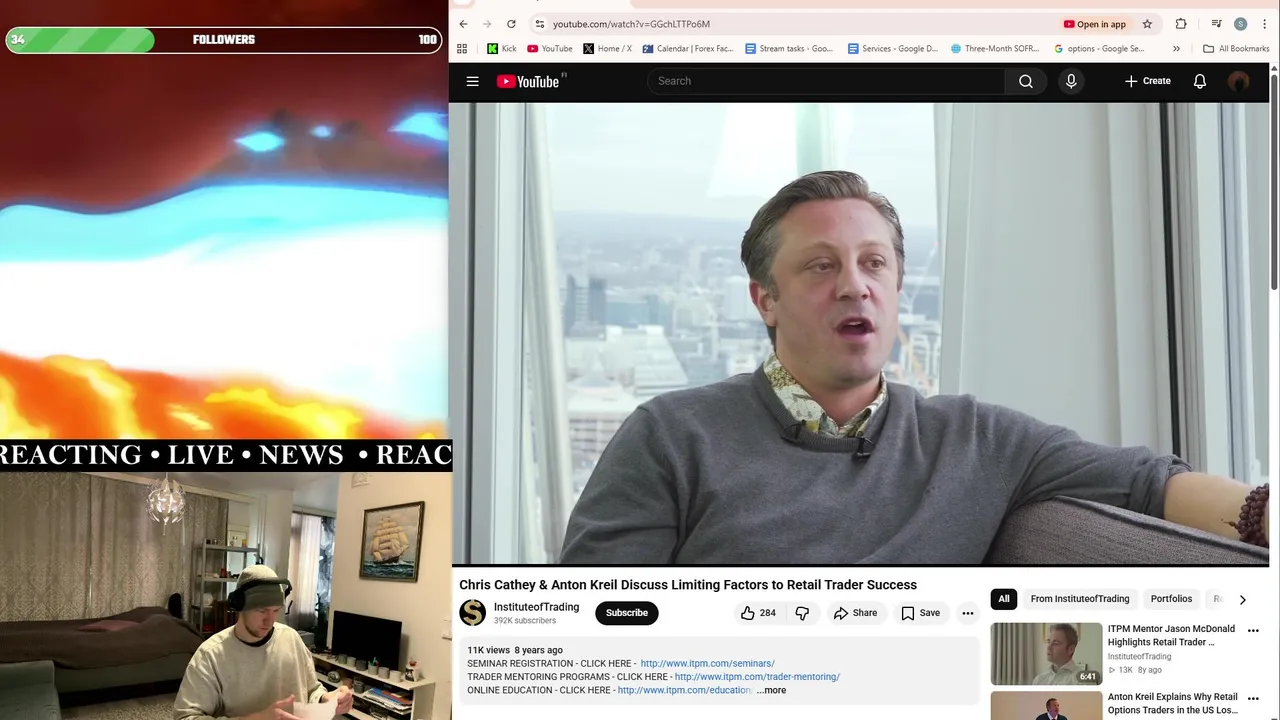Open the media controls icon in Chrome
Screen dimensions: 1280x720
click(x=1216, y=24)
